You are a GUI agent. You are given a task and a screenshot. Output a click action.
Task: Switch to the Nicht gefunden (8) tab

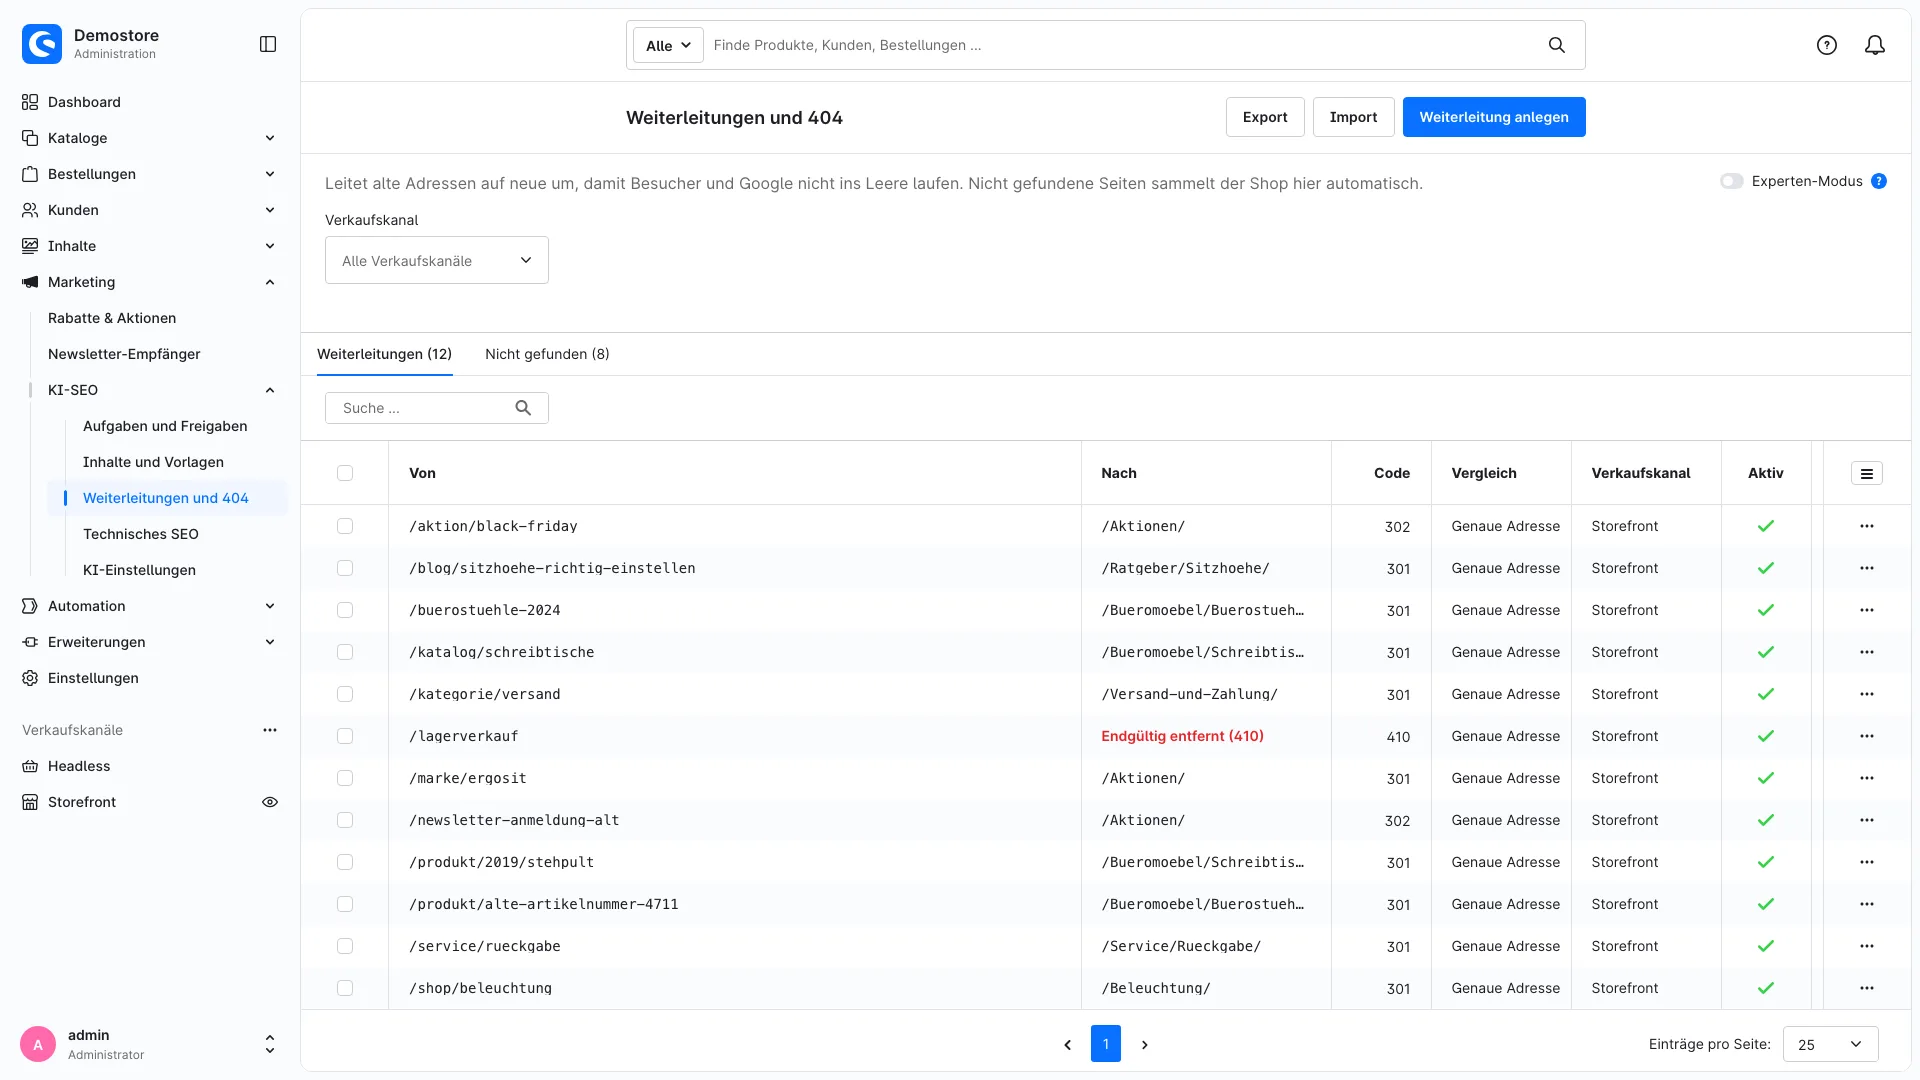coord(547,354)
